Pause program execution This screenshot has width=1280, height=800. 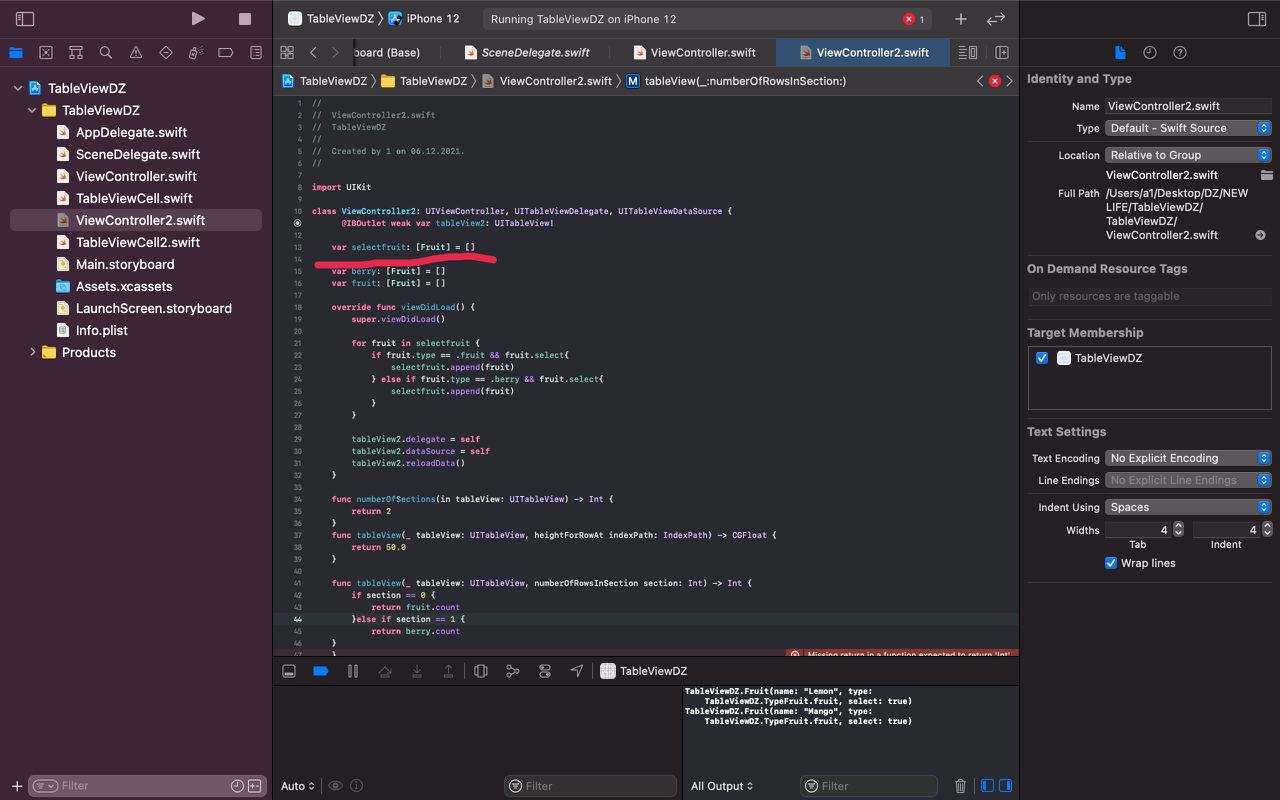point(353,671)
